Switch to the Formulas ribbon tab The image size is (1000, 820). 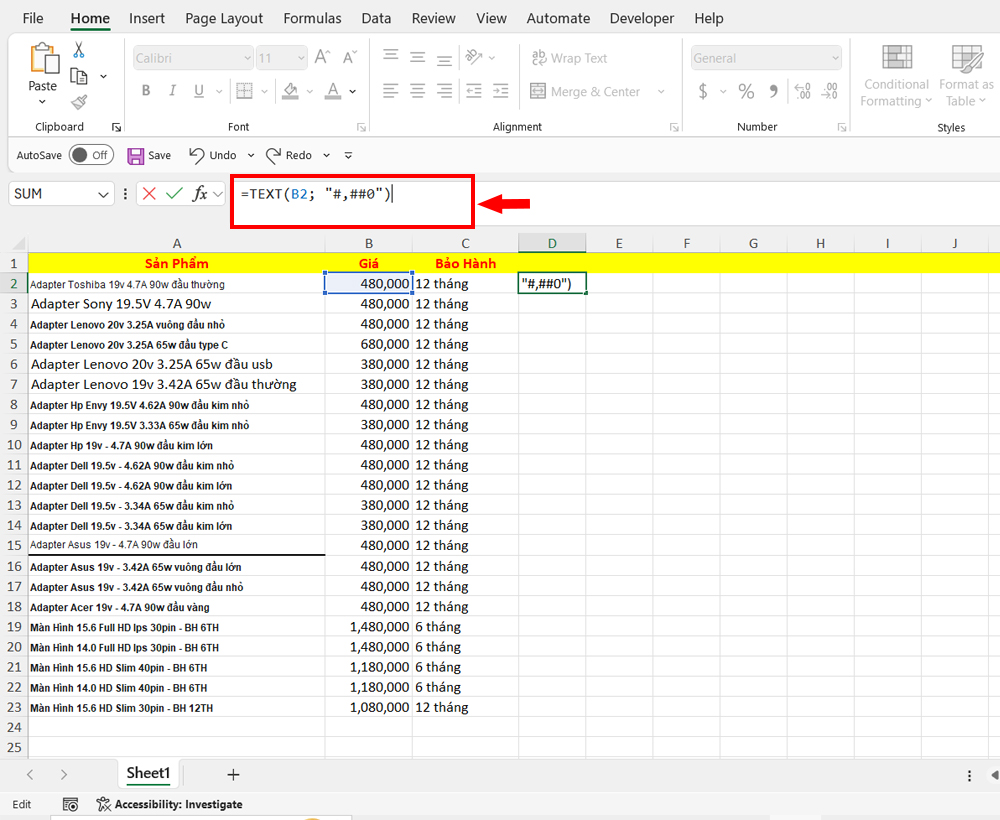click(x=312, y=18)
